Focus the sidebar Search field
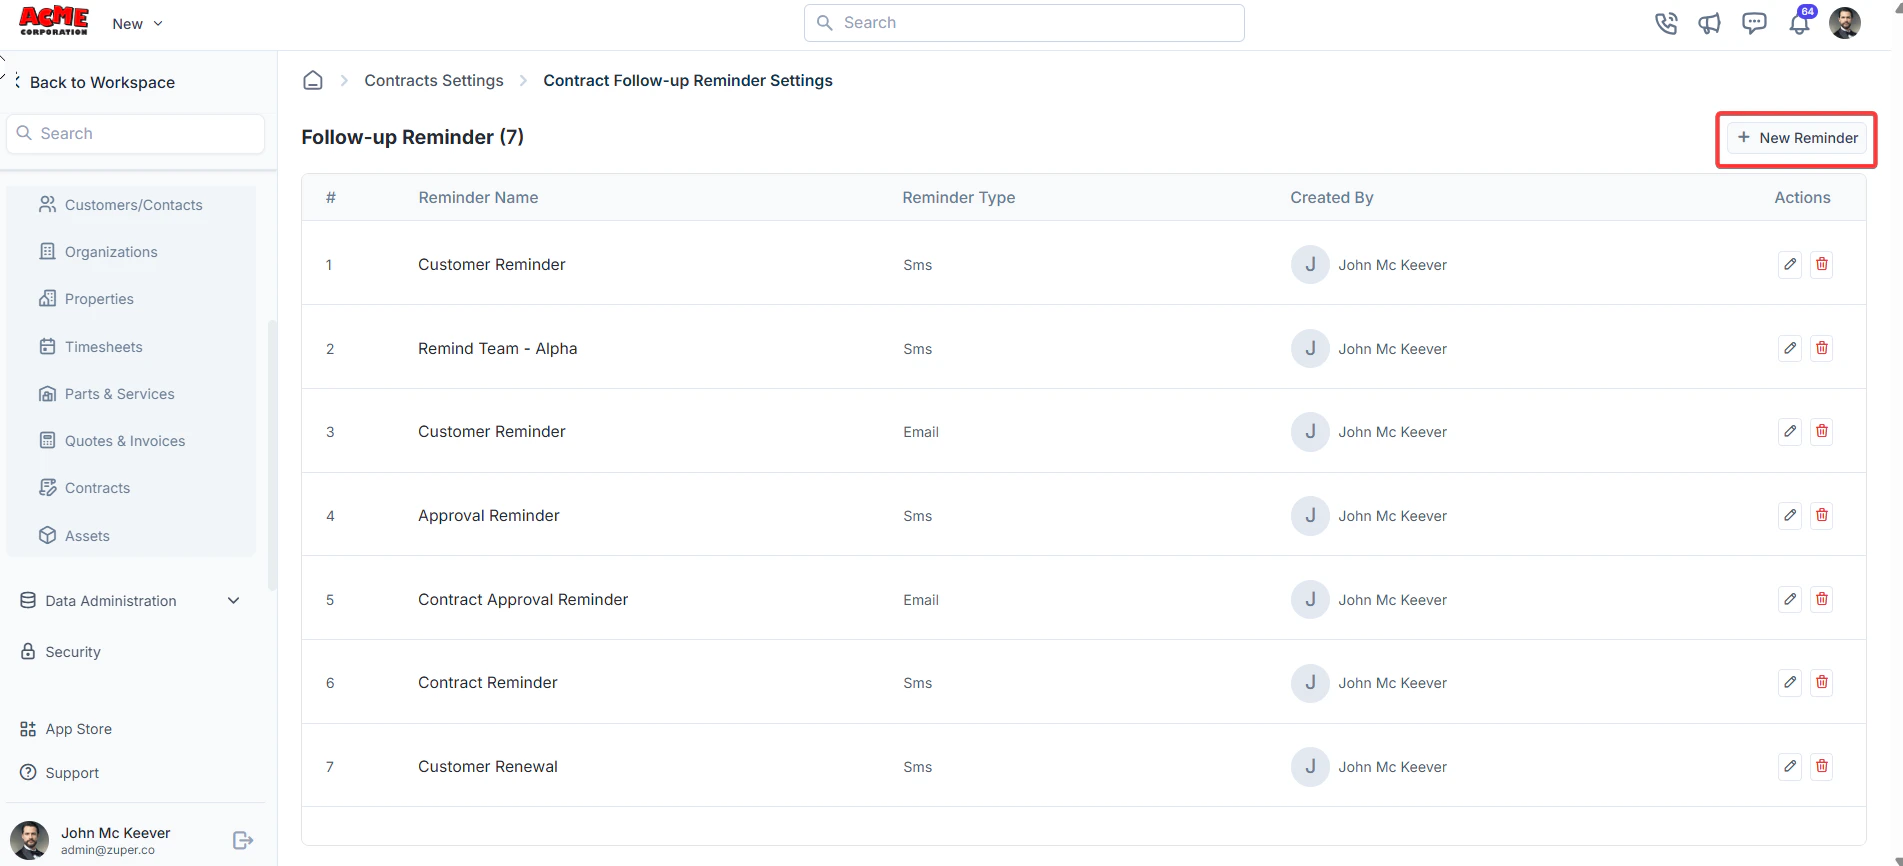This screenshot has width=1903, height=866. (135, 134)
